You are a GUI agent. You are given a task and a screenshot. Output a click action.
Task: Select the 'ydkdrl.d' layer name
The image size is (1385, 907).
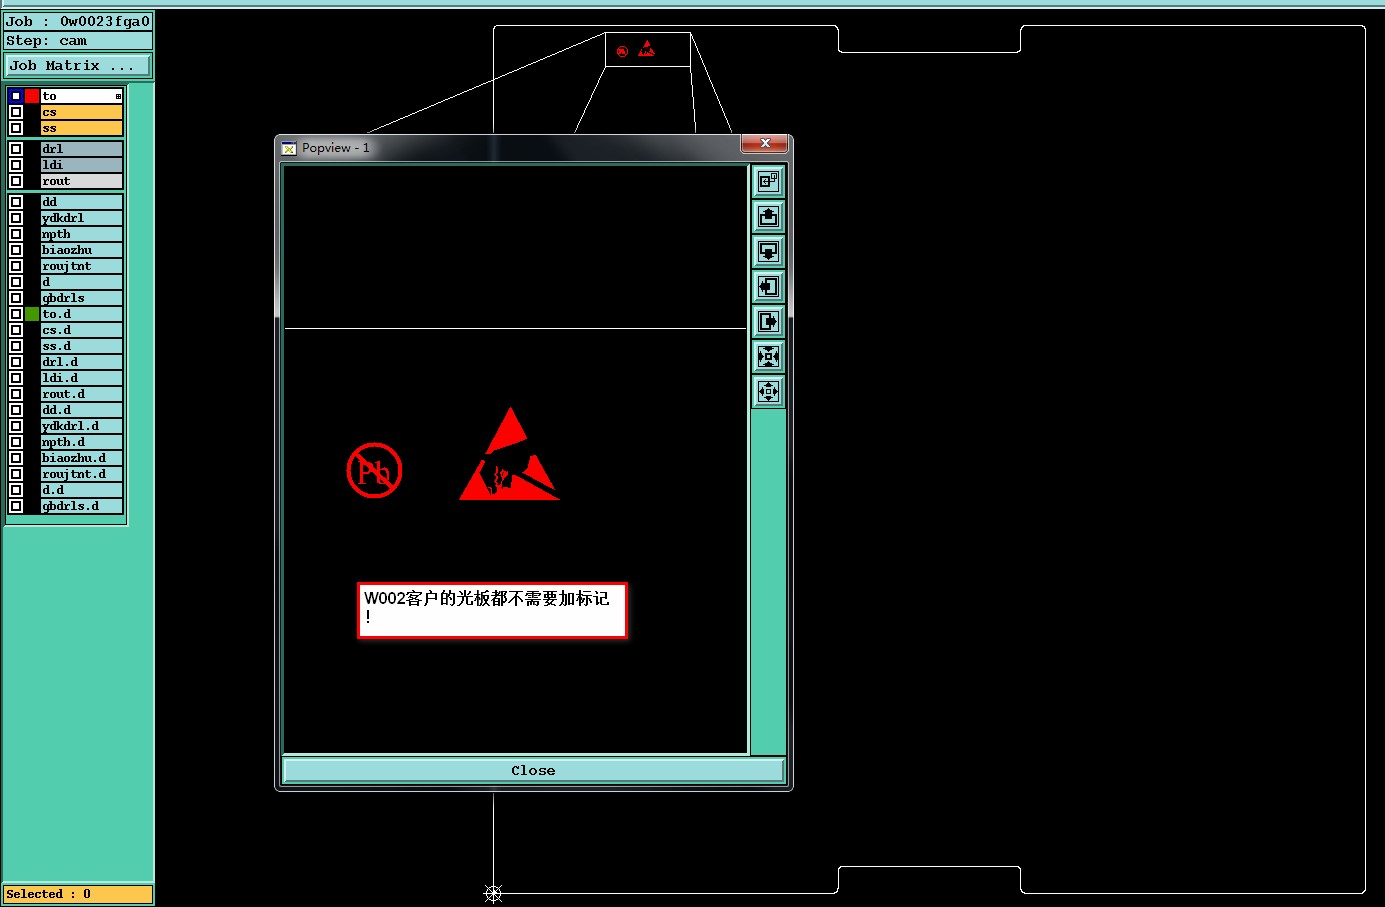point(81,426)
